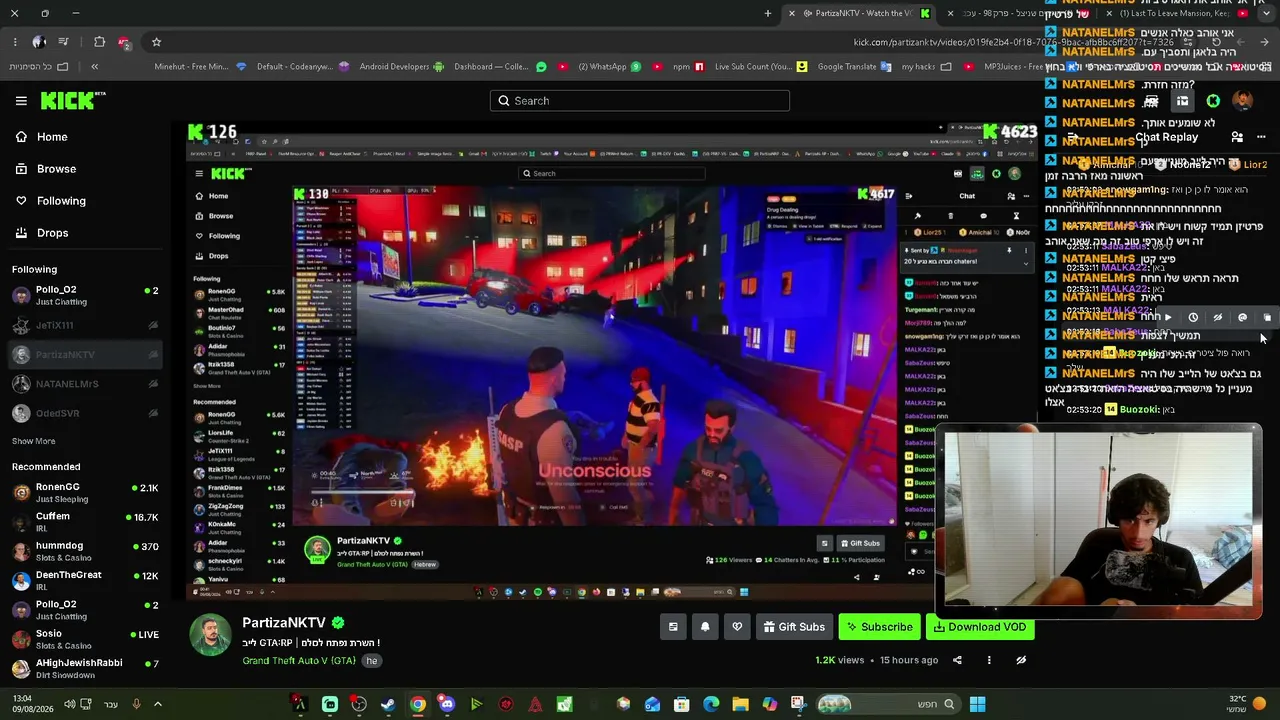
Task: Open browser extensions puzzle icon
Action: tap(99, 42)
